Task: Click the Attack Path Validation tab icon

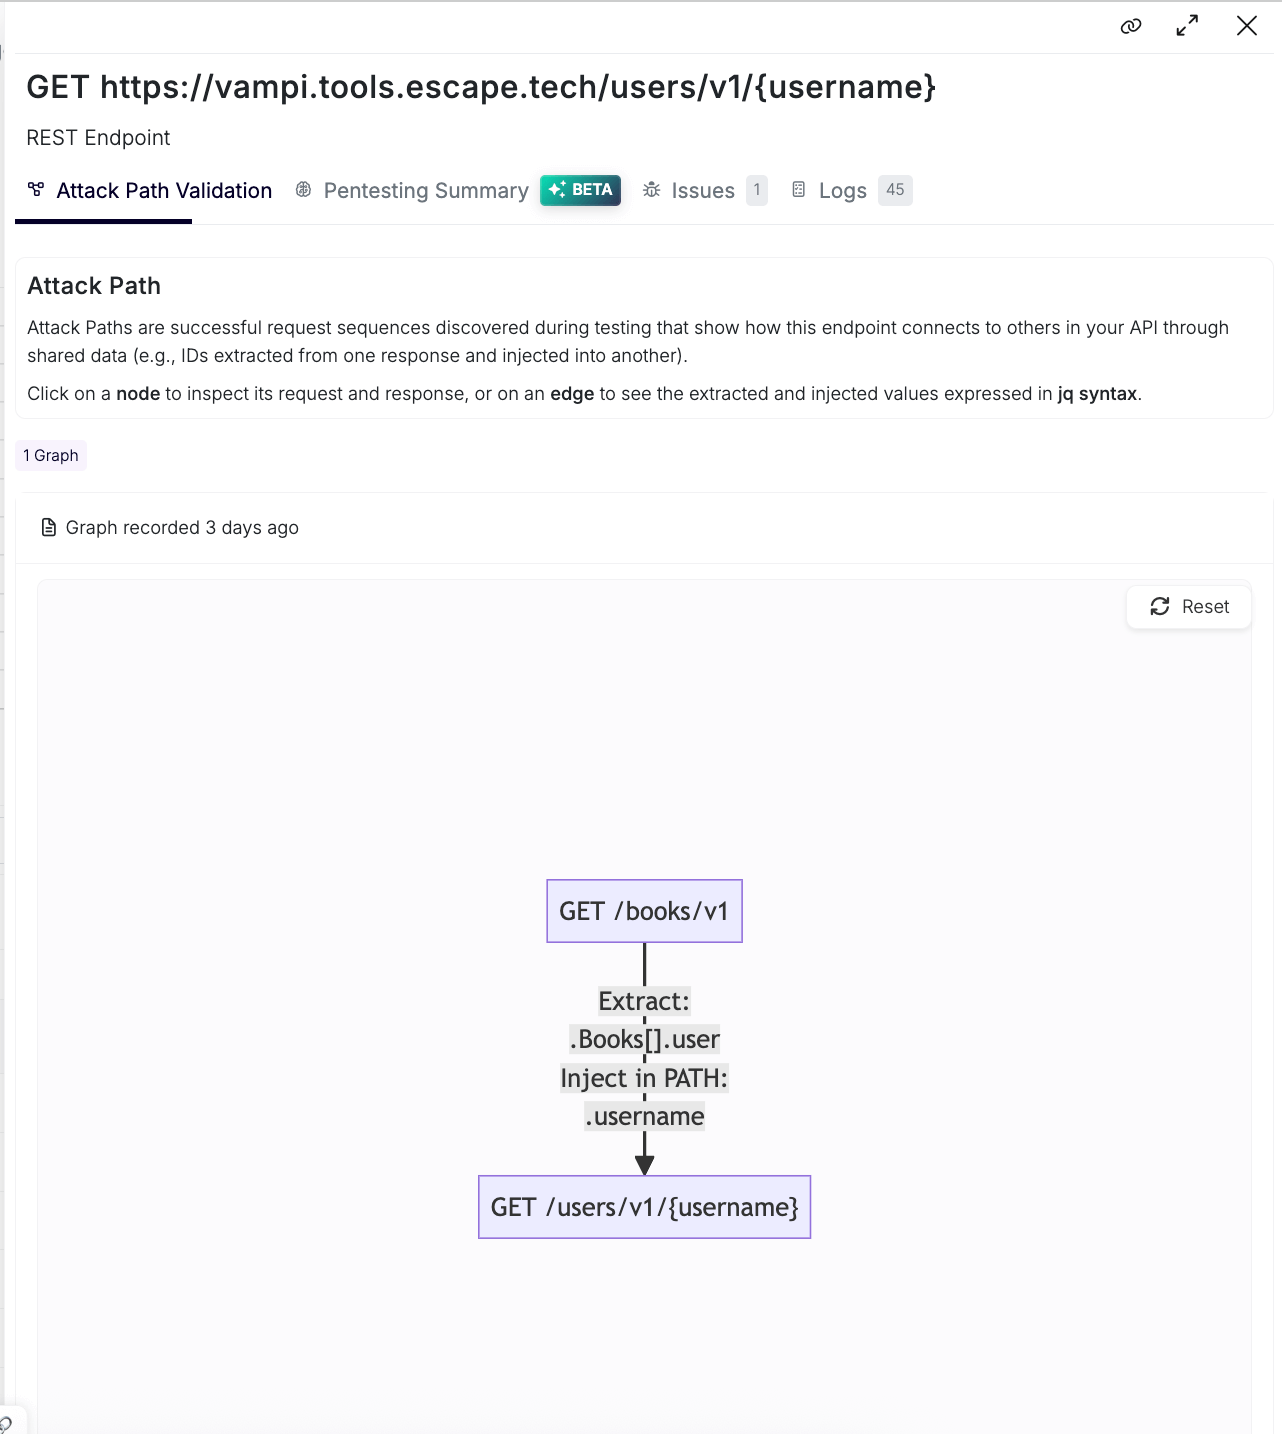Action: pyautogui.click(x=36, y=190)
